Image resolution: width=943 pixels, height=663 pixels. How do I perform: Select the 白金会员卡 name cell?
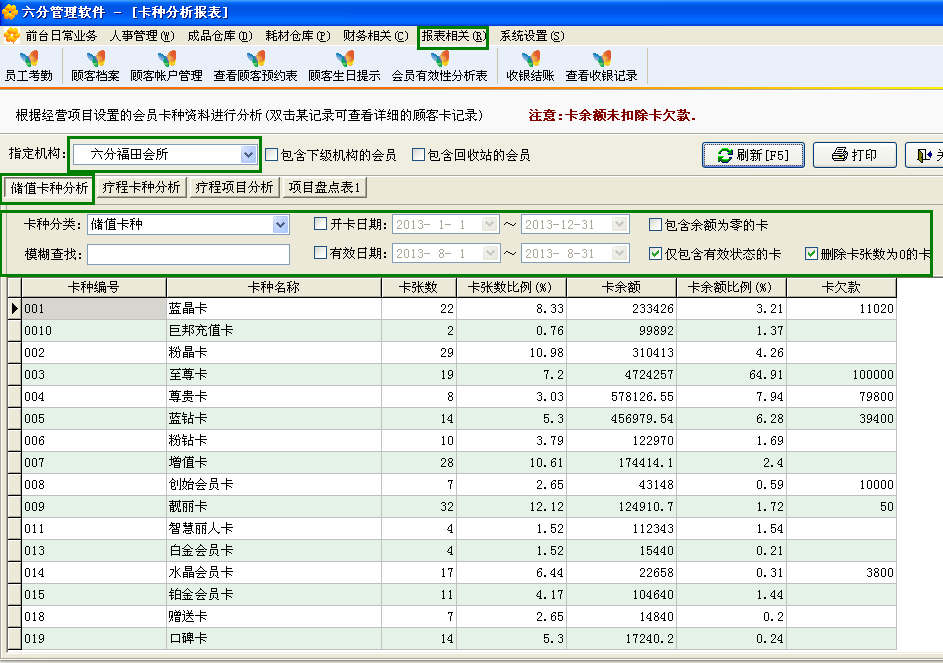click(274, 550)
